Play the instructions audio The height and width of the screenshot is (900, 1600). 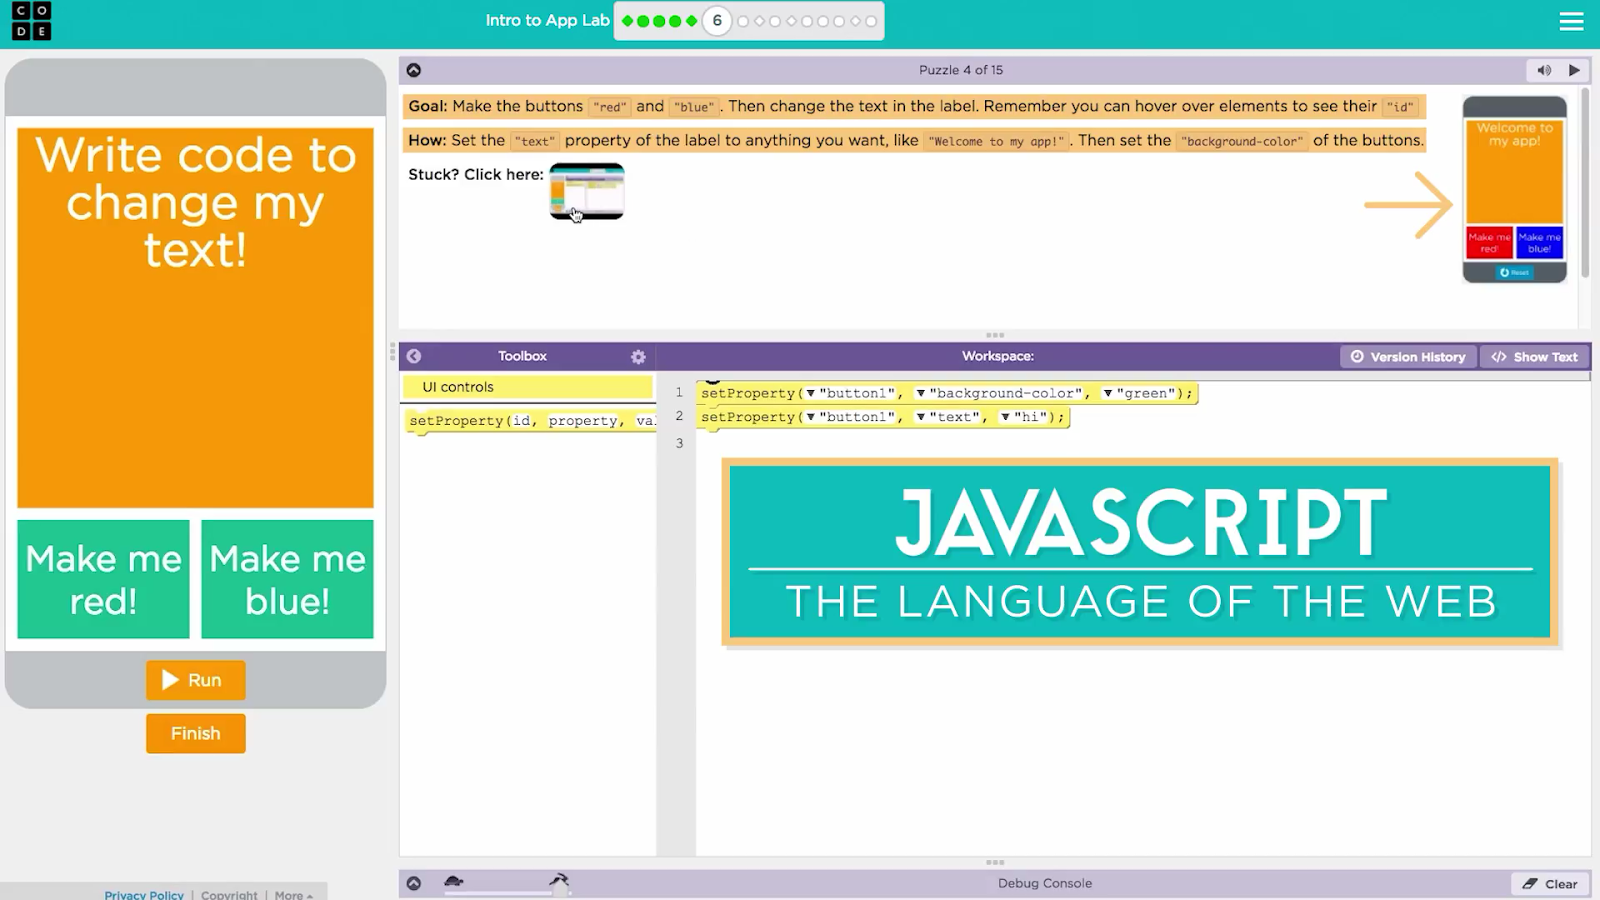1574,70
